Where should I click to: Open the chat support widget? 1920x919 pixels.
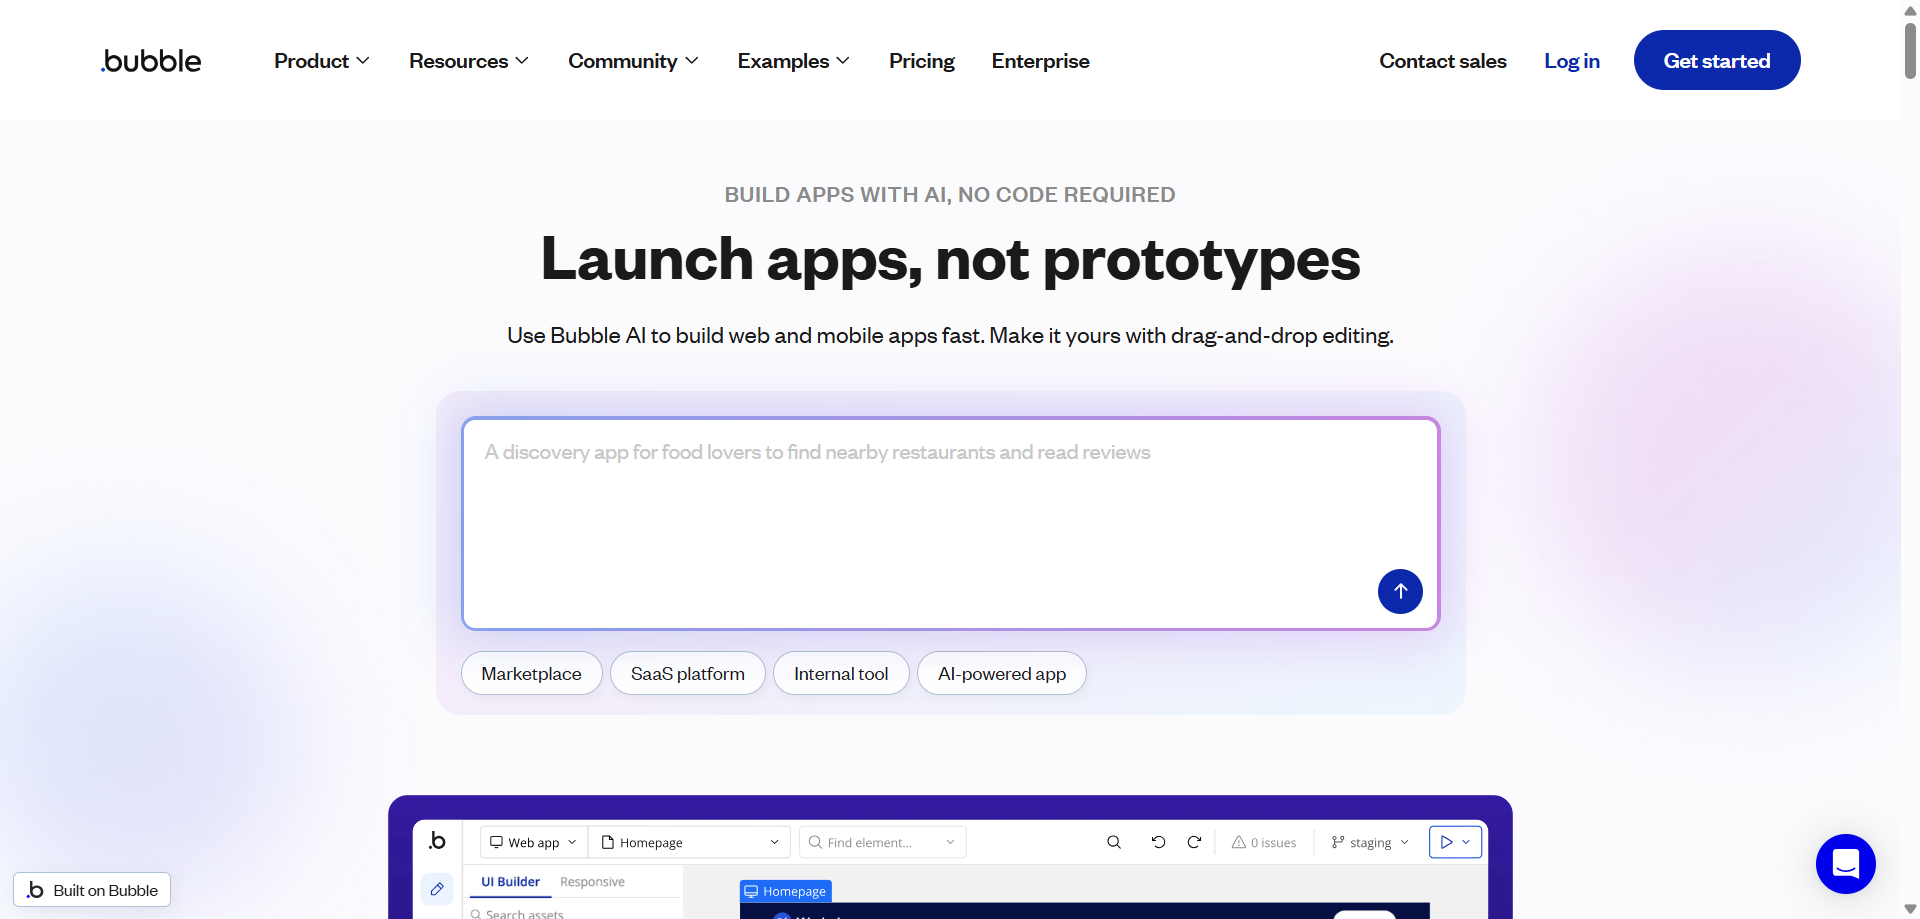(x=1846, y=864)
